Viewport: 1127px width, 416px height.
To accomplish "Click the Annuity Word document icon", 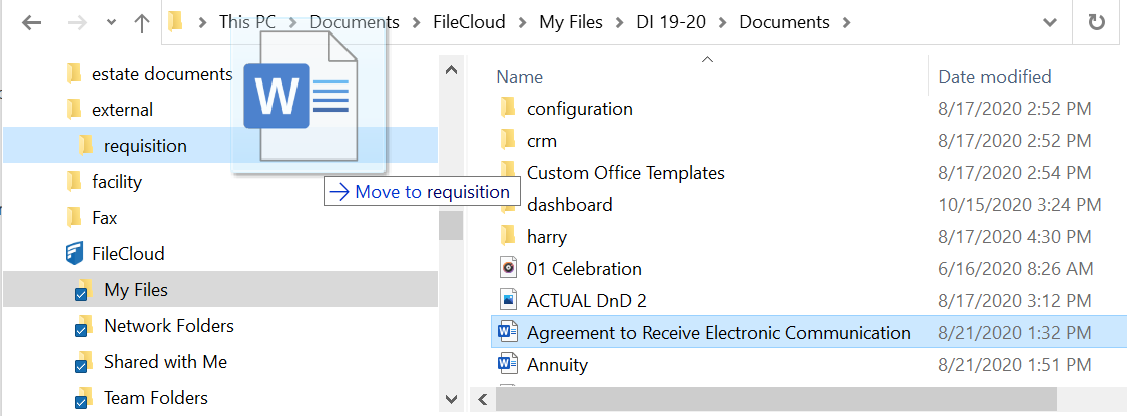I will (x=508, y=365).
